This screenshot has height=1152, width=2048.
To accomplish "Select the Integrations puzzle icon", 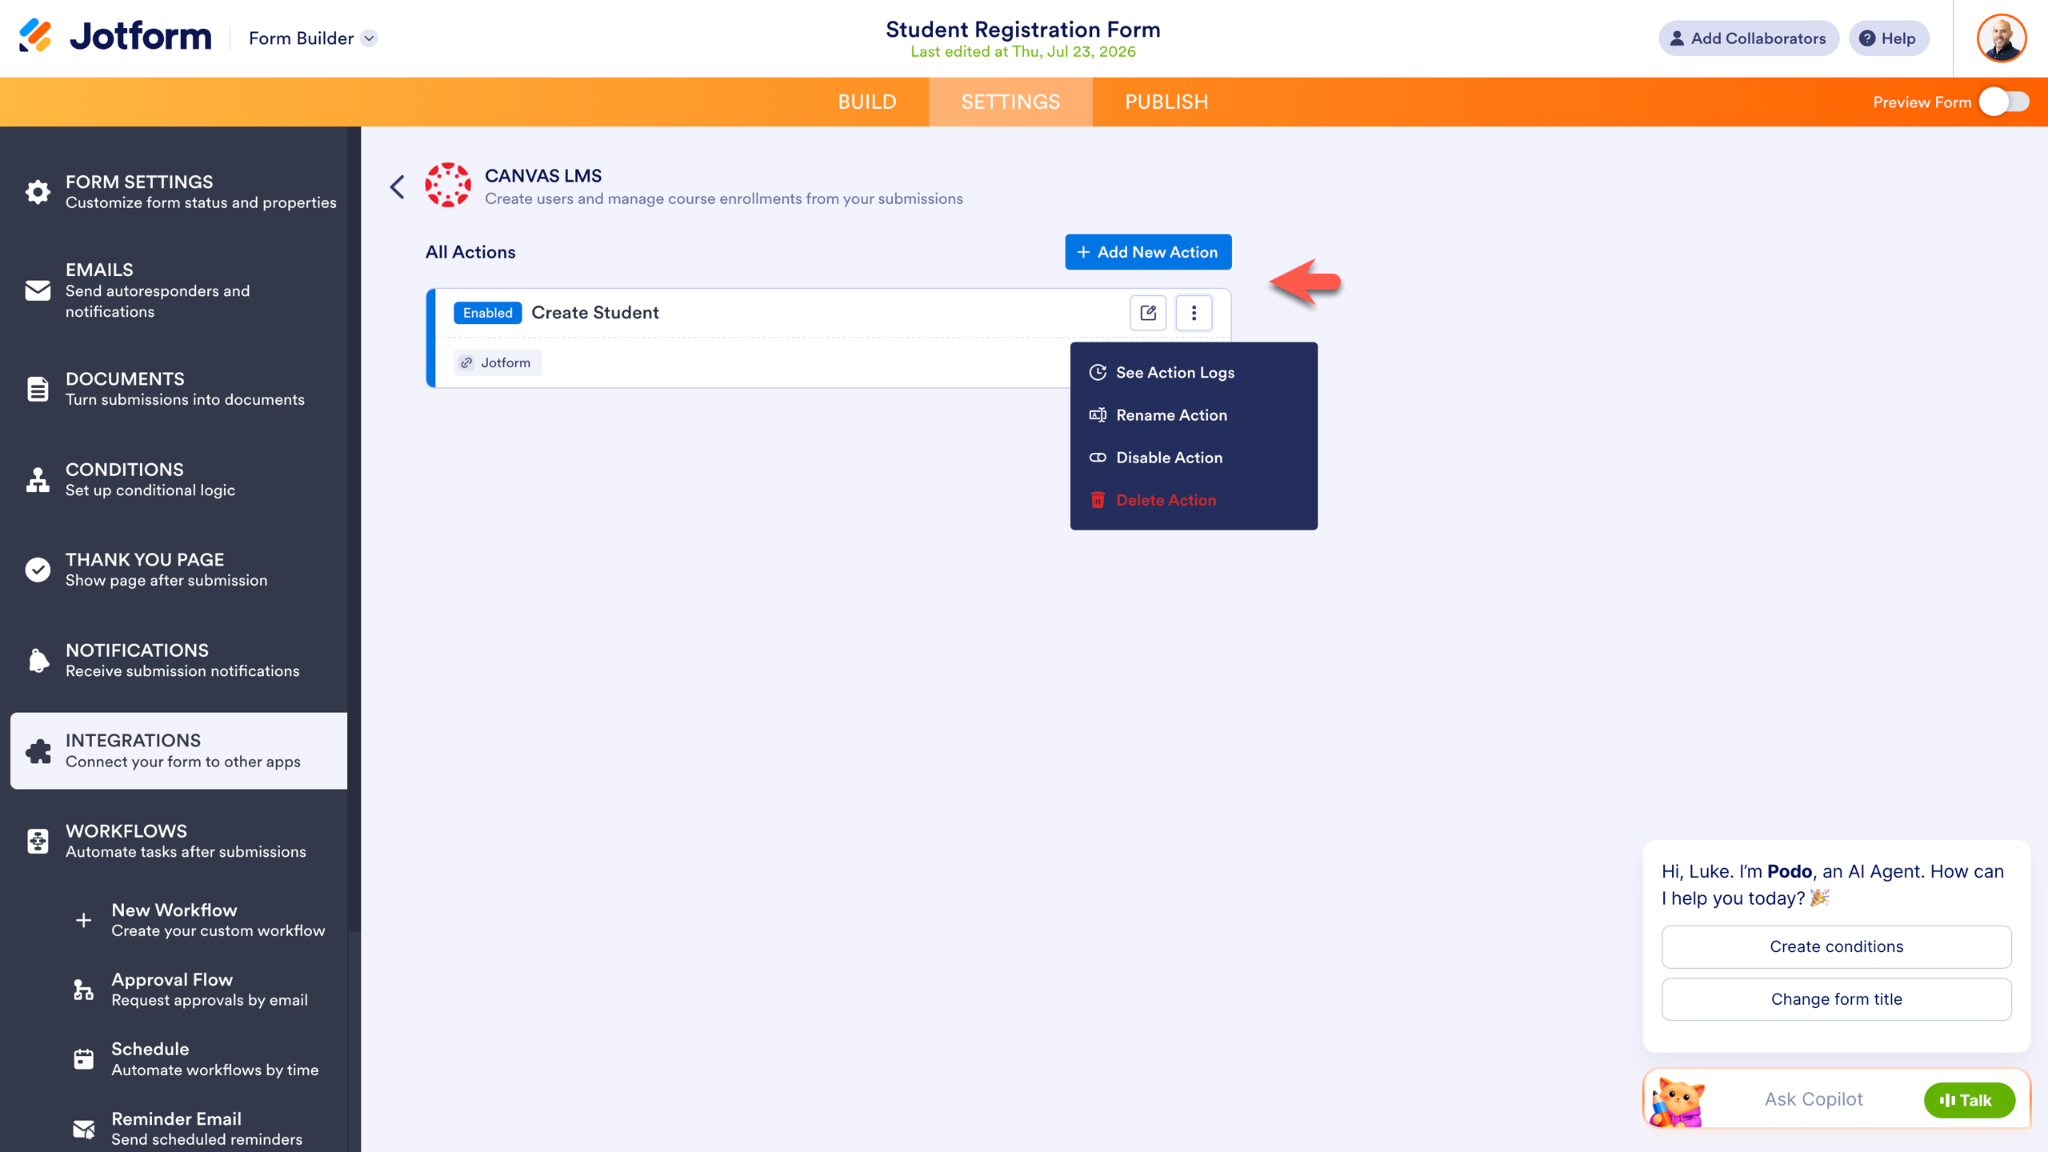I will tap(38, 751).
